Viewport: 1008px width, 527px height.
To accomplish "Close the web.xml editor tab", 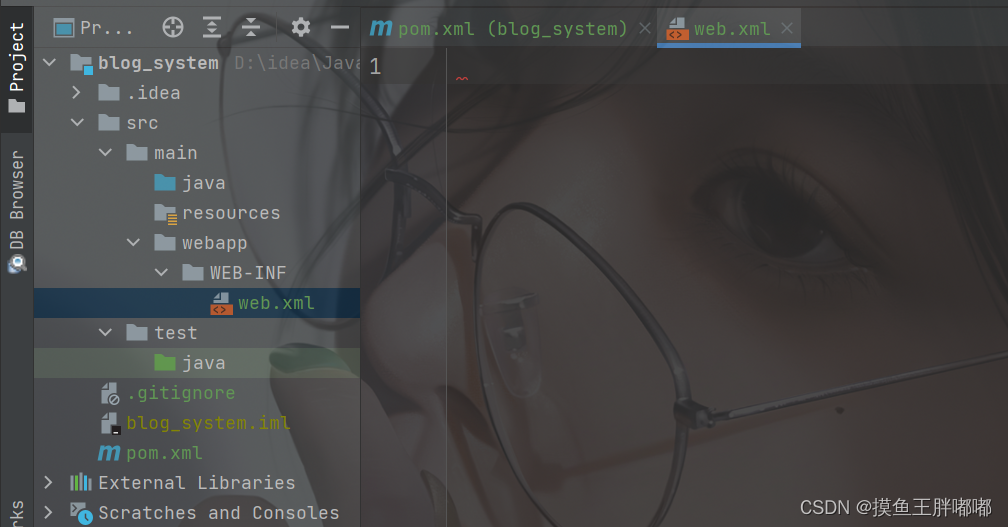I will tap(787, 28).
